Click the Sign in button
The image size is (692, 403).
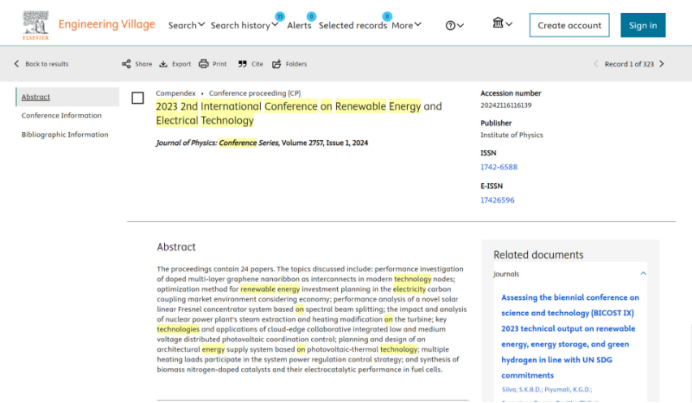(x=643, y=25)
